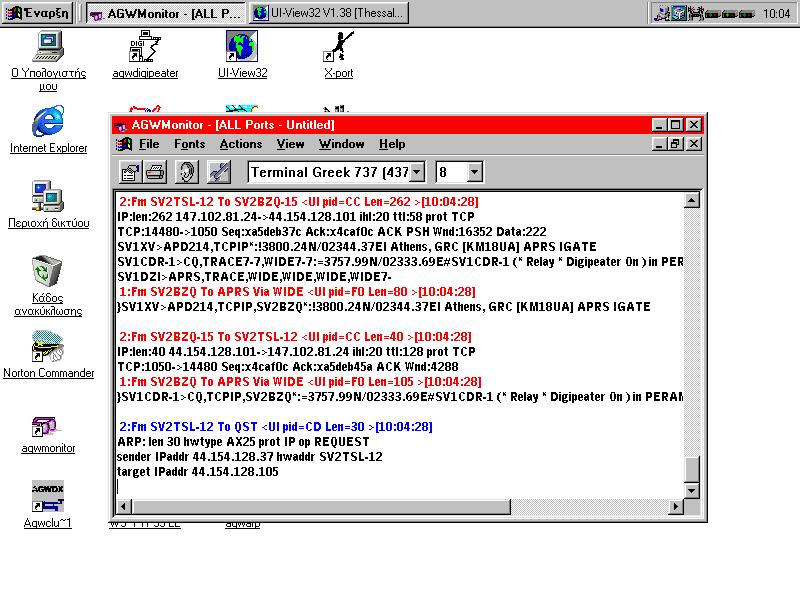Click the 'SV1DZI>APRS,TRACE,WIDE' line
This screenshot has height=600, width=800.
(254, 277)
